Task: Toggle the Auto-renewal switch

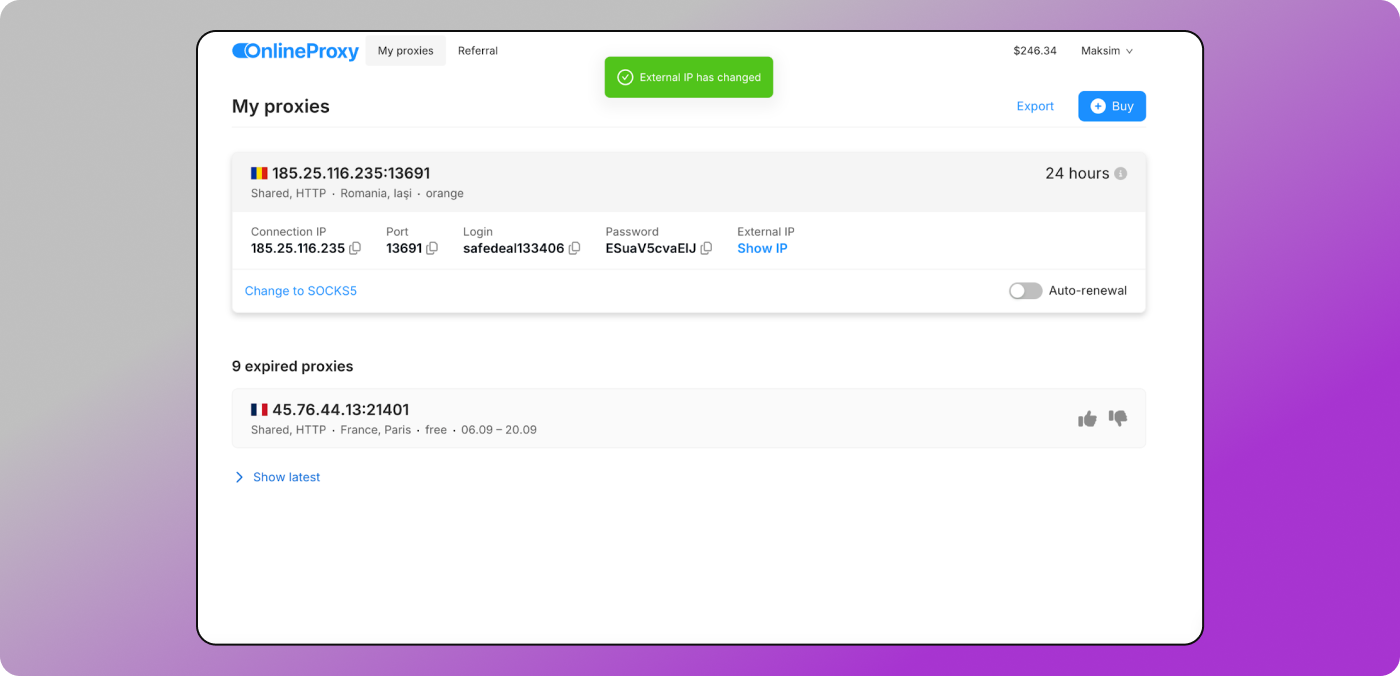Action: (x=1025, y=291)
